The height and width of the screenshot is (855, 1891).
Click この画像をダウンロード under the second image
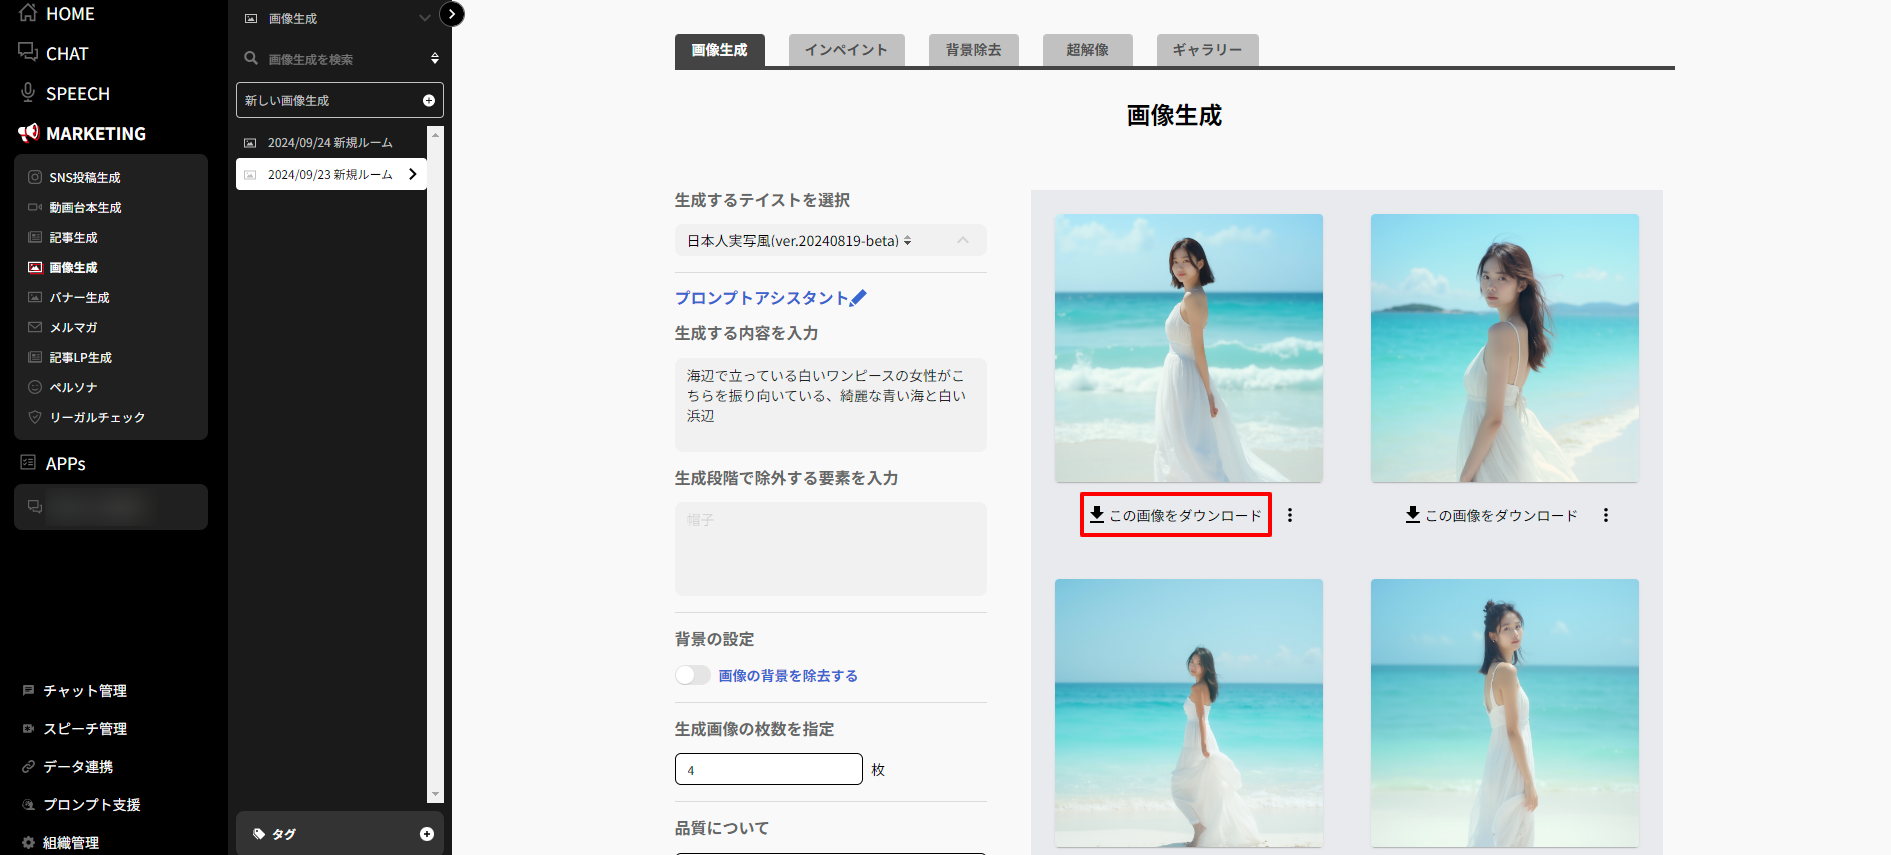tap(1491, 515)
